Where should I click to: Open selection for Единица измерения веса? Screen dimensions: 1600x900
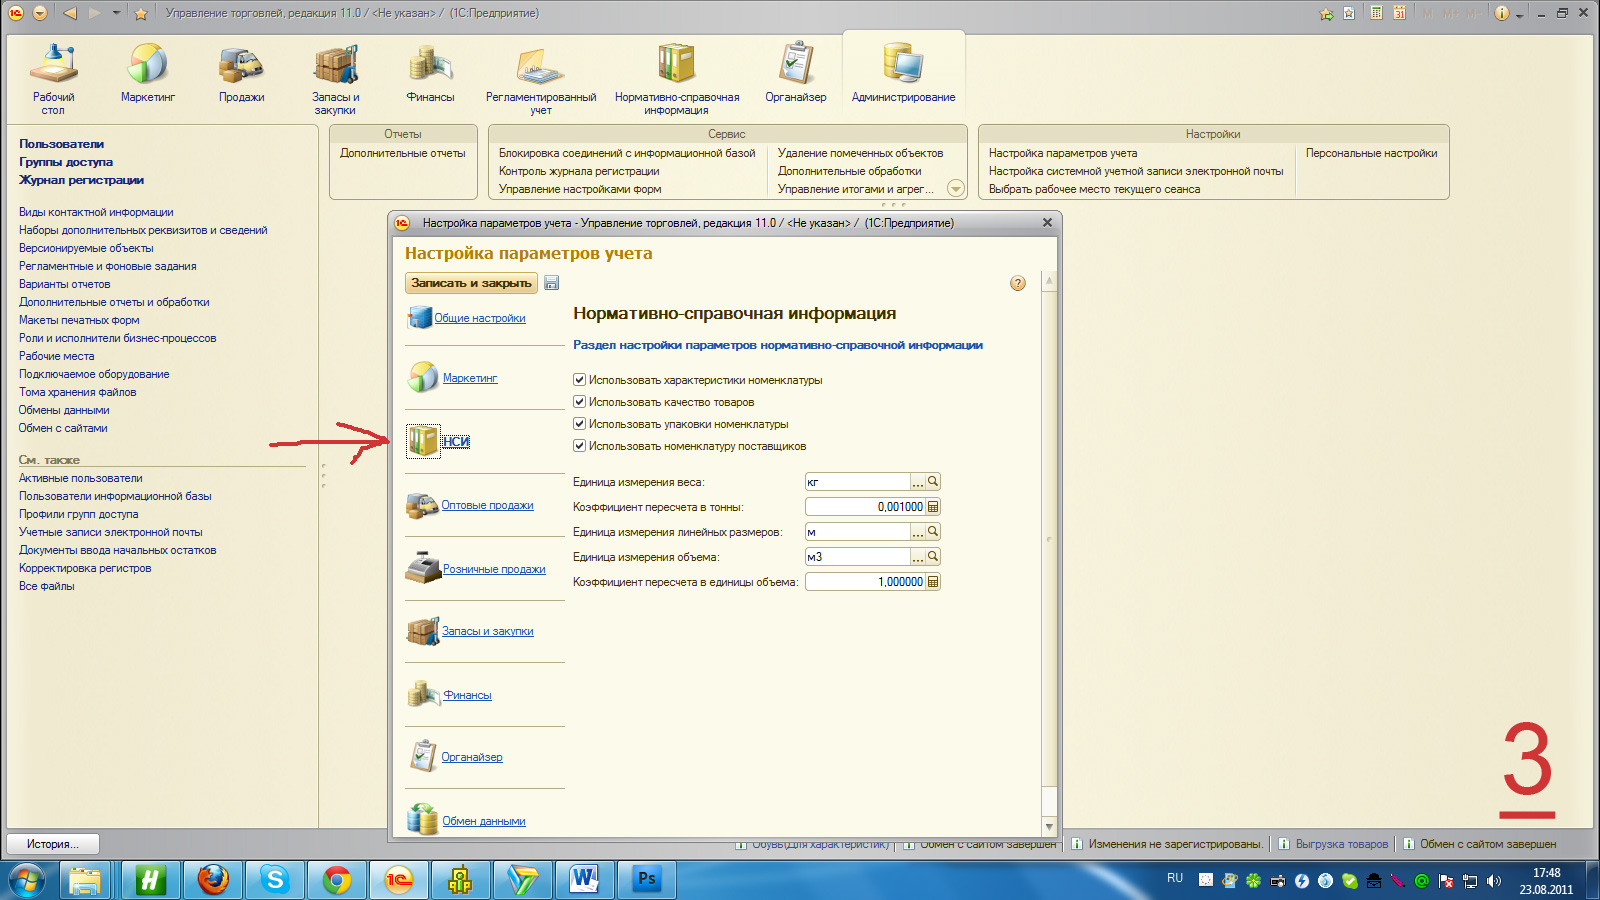coord(918,482)
